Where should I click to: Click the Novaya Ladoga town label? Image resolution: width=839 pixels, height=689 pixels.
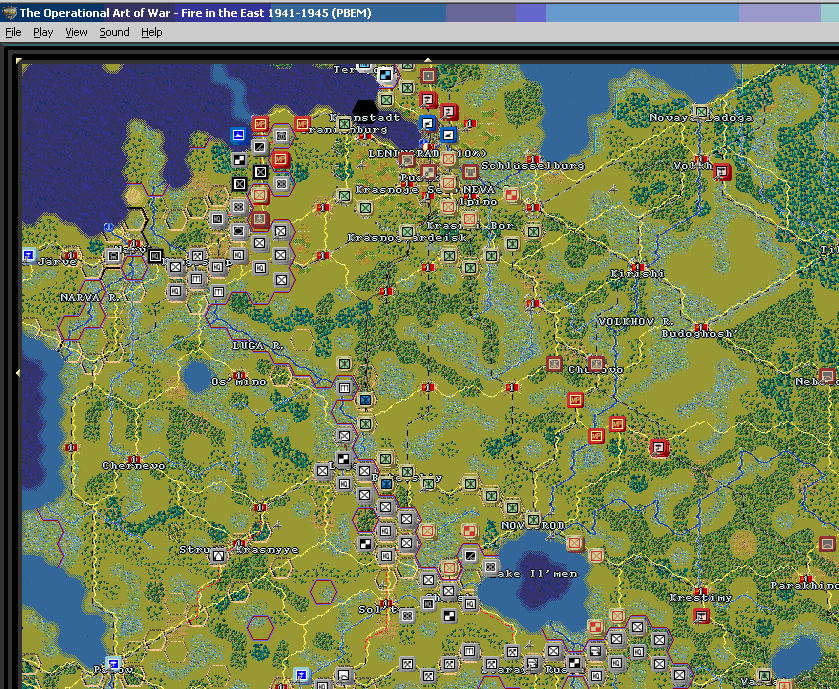click(x=701, y=118)
